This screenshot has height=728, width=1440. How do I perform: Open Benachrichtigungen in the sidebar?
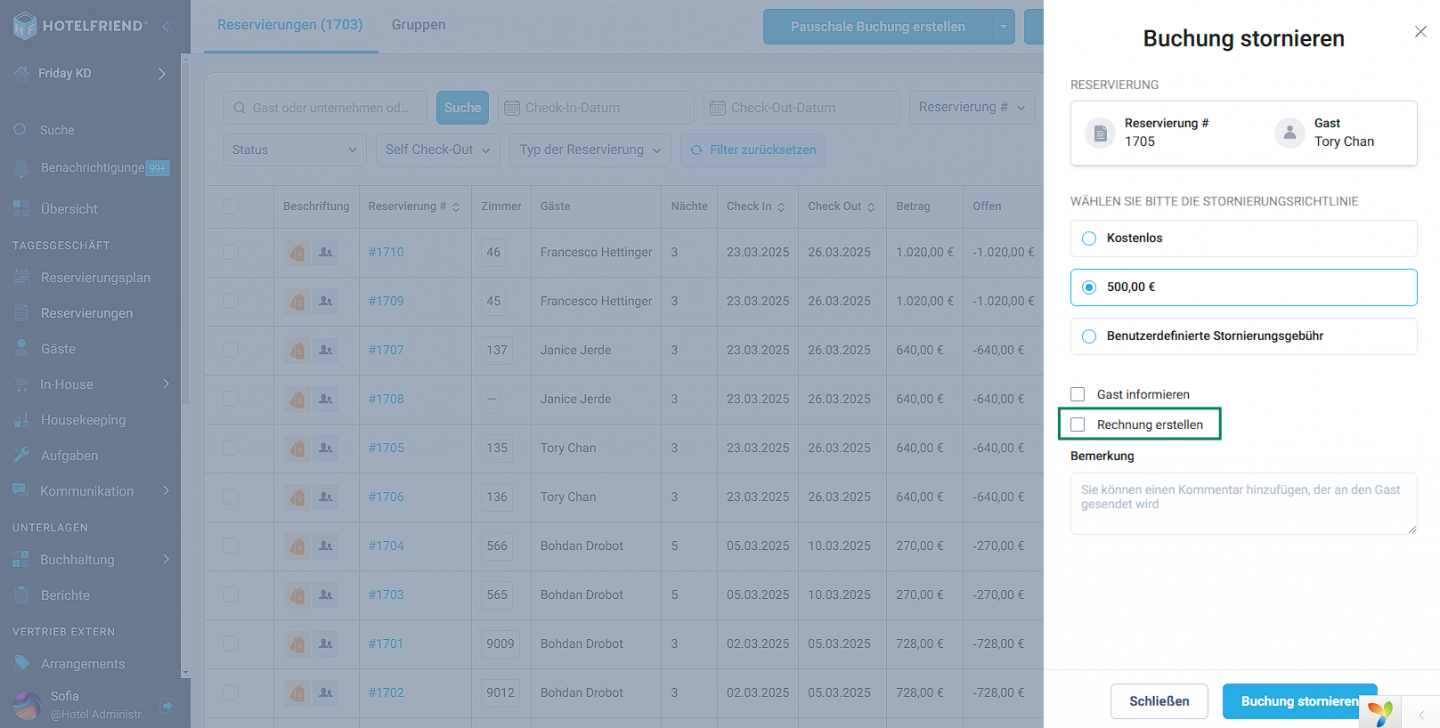[90, 168]
